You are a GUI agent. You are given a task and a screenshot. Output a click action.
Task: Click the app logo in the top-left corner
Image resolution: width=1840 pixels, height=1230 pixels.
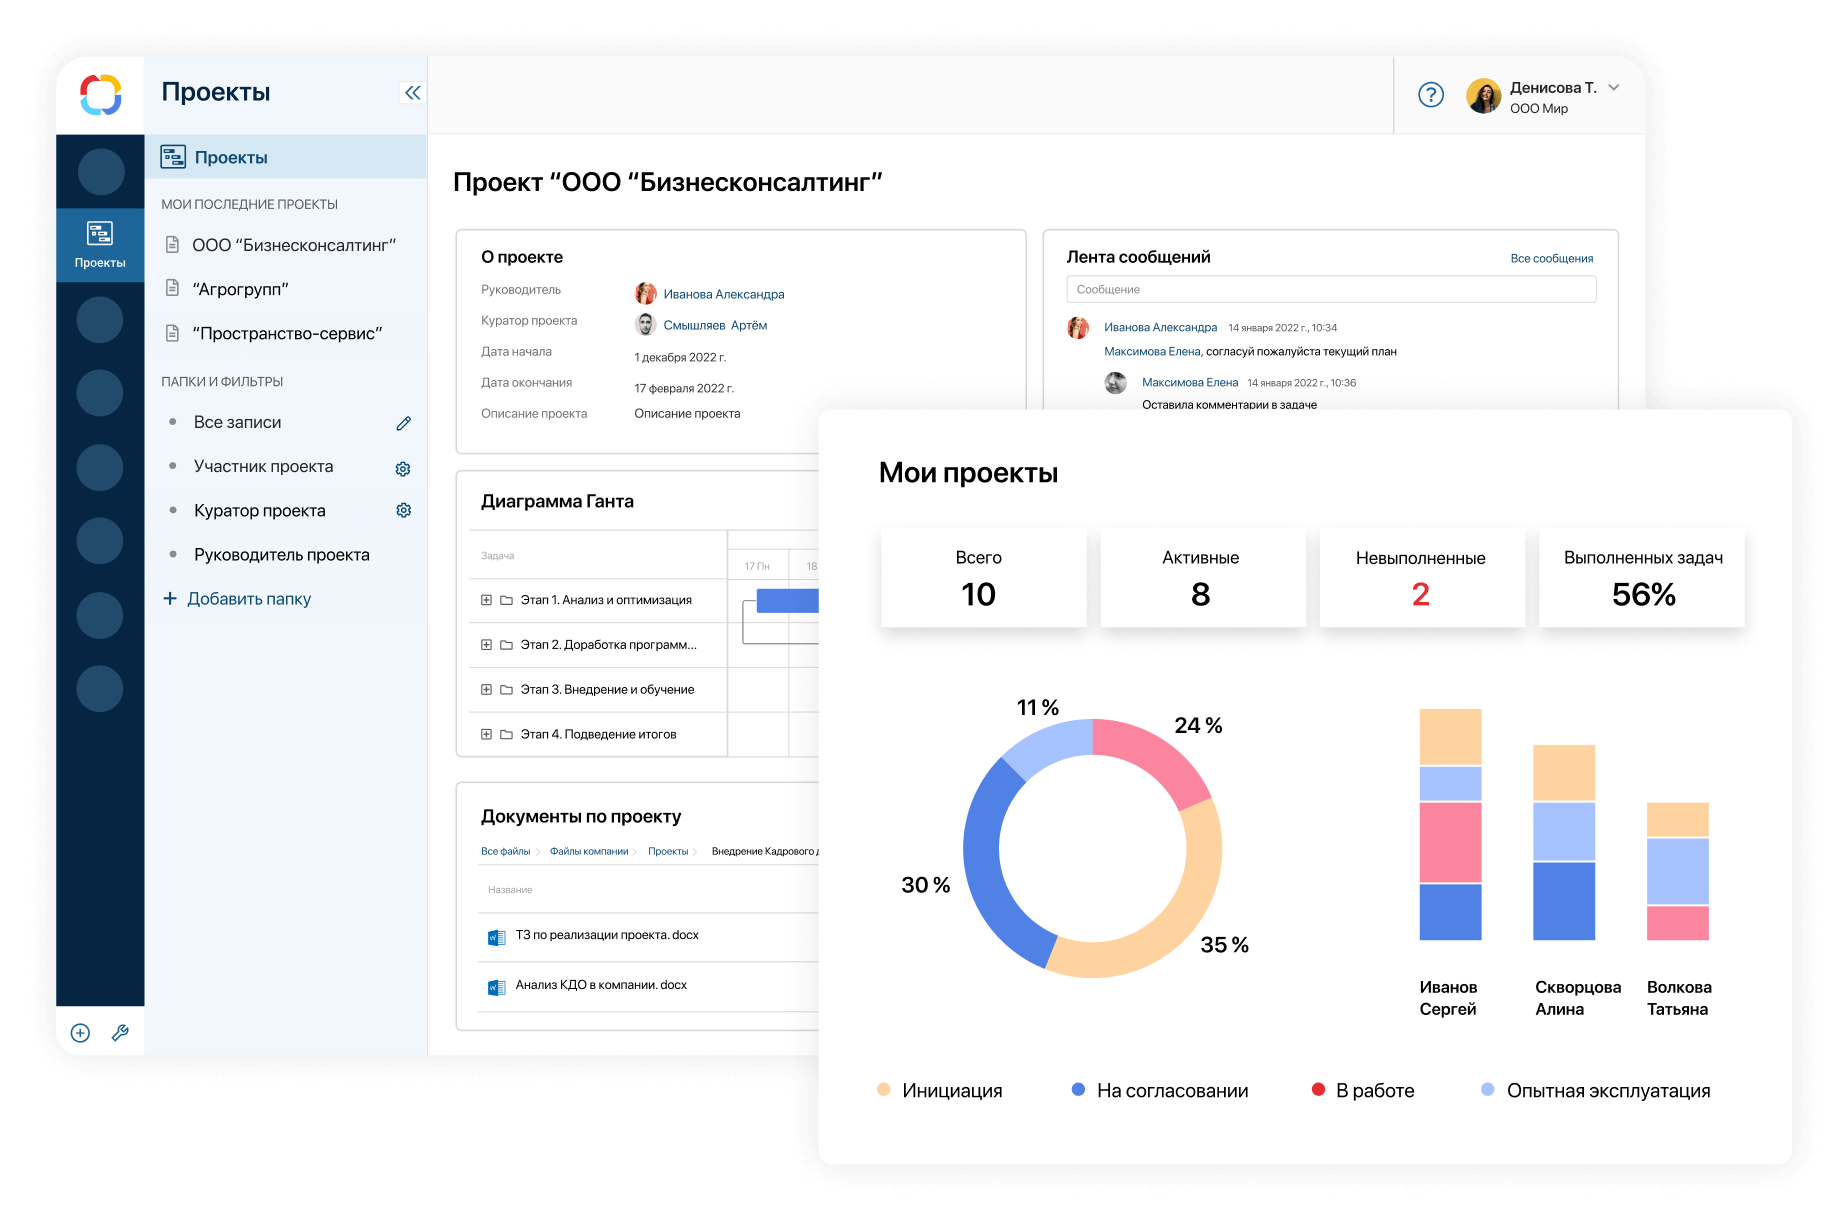100,96
